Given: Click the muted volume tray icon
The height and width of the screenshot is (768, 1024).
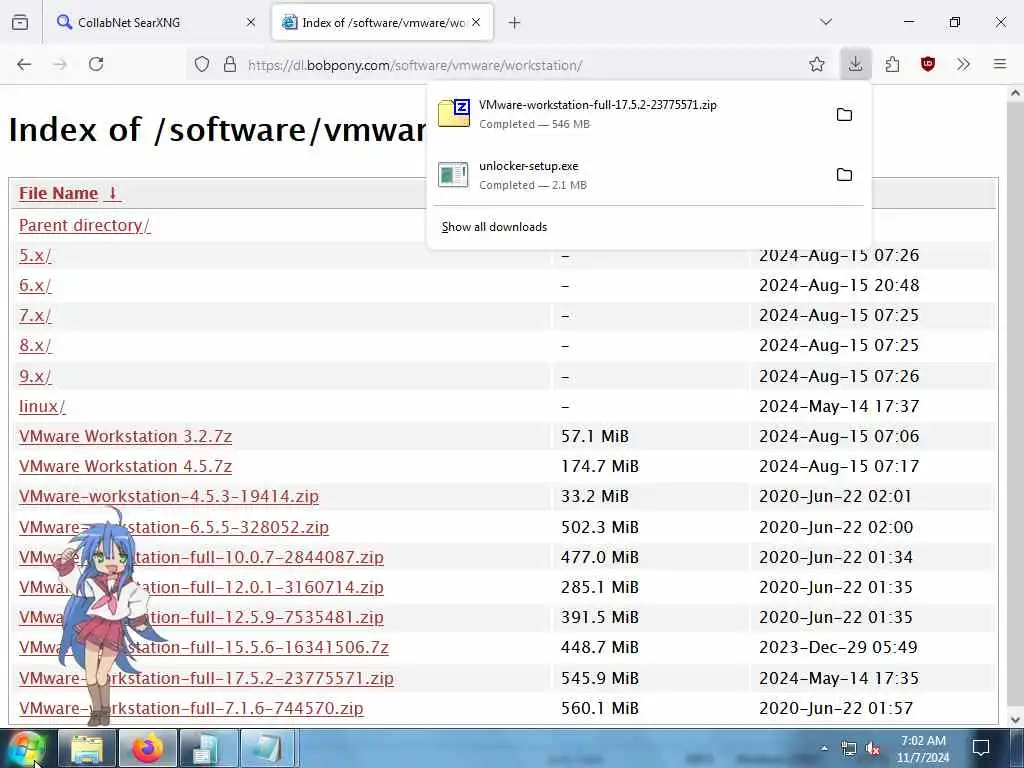Looking at the screenshot, I should click(x=872, y=748).
